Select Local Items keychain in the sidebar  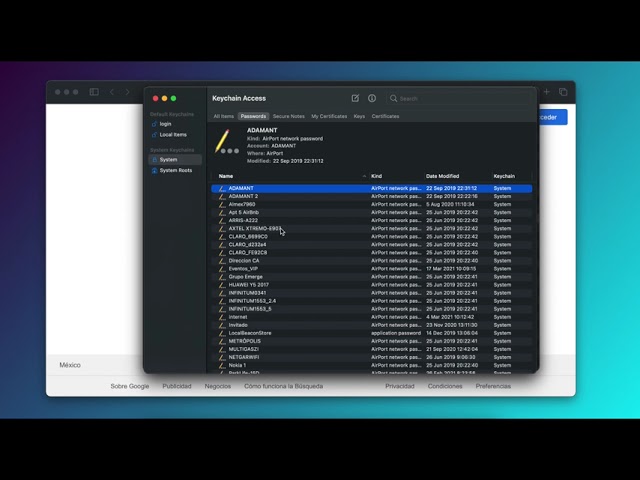coord(175,135)
